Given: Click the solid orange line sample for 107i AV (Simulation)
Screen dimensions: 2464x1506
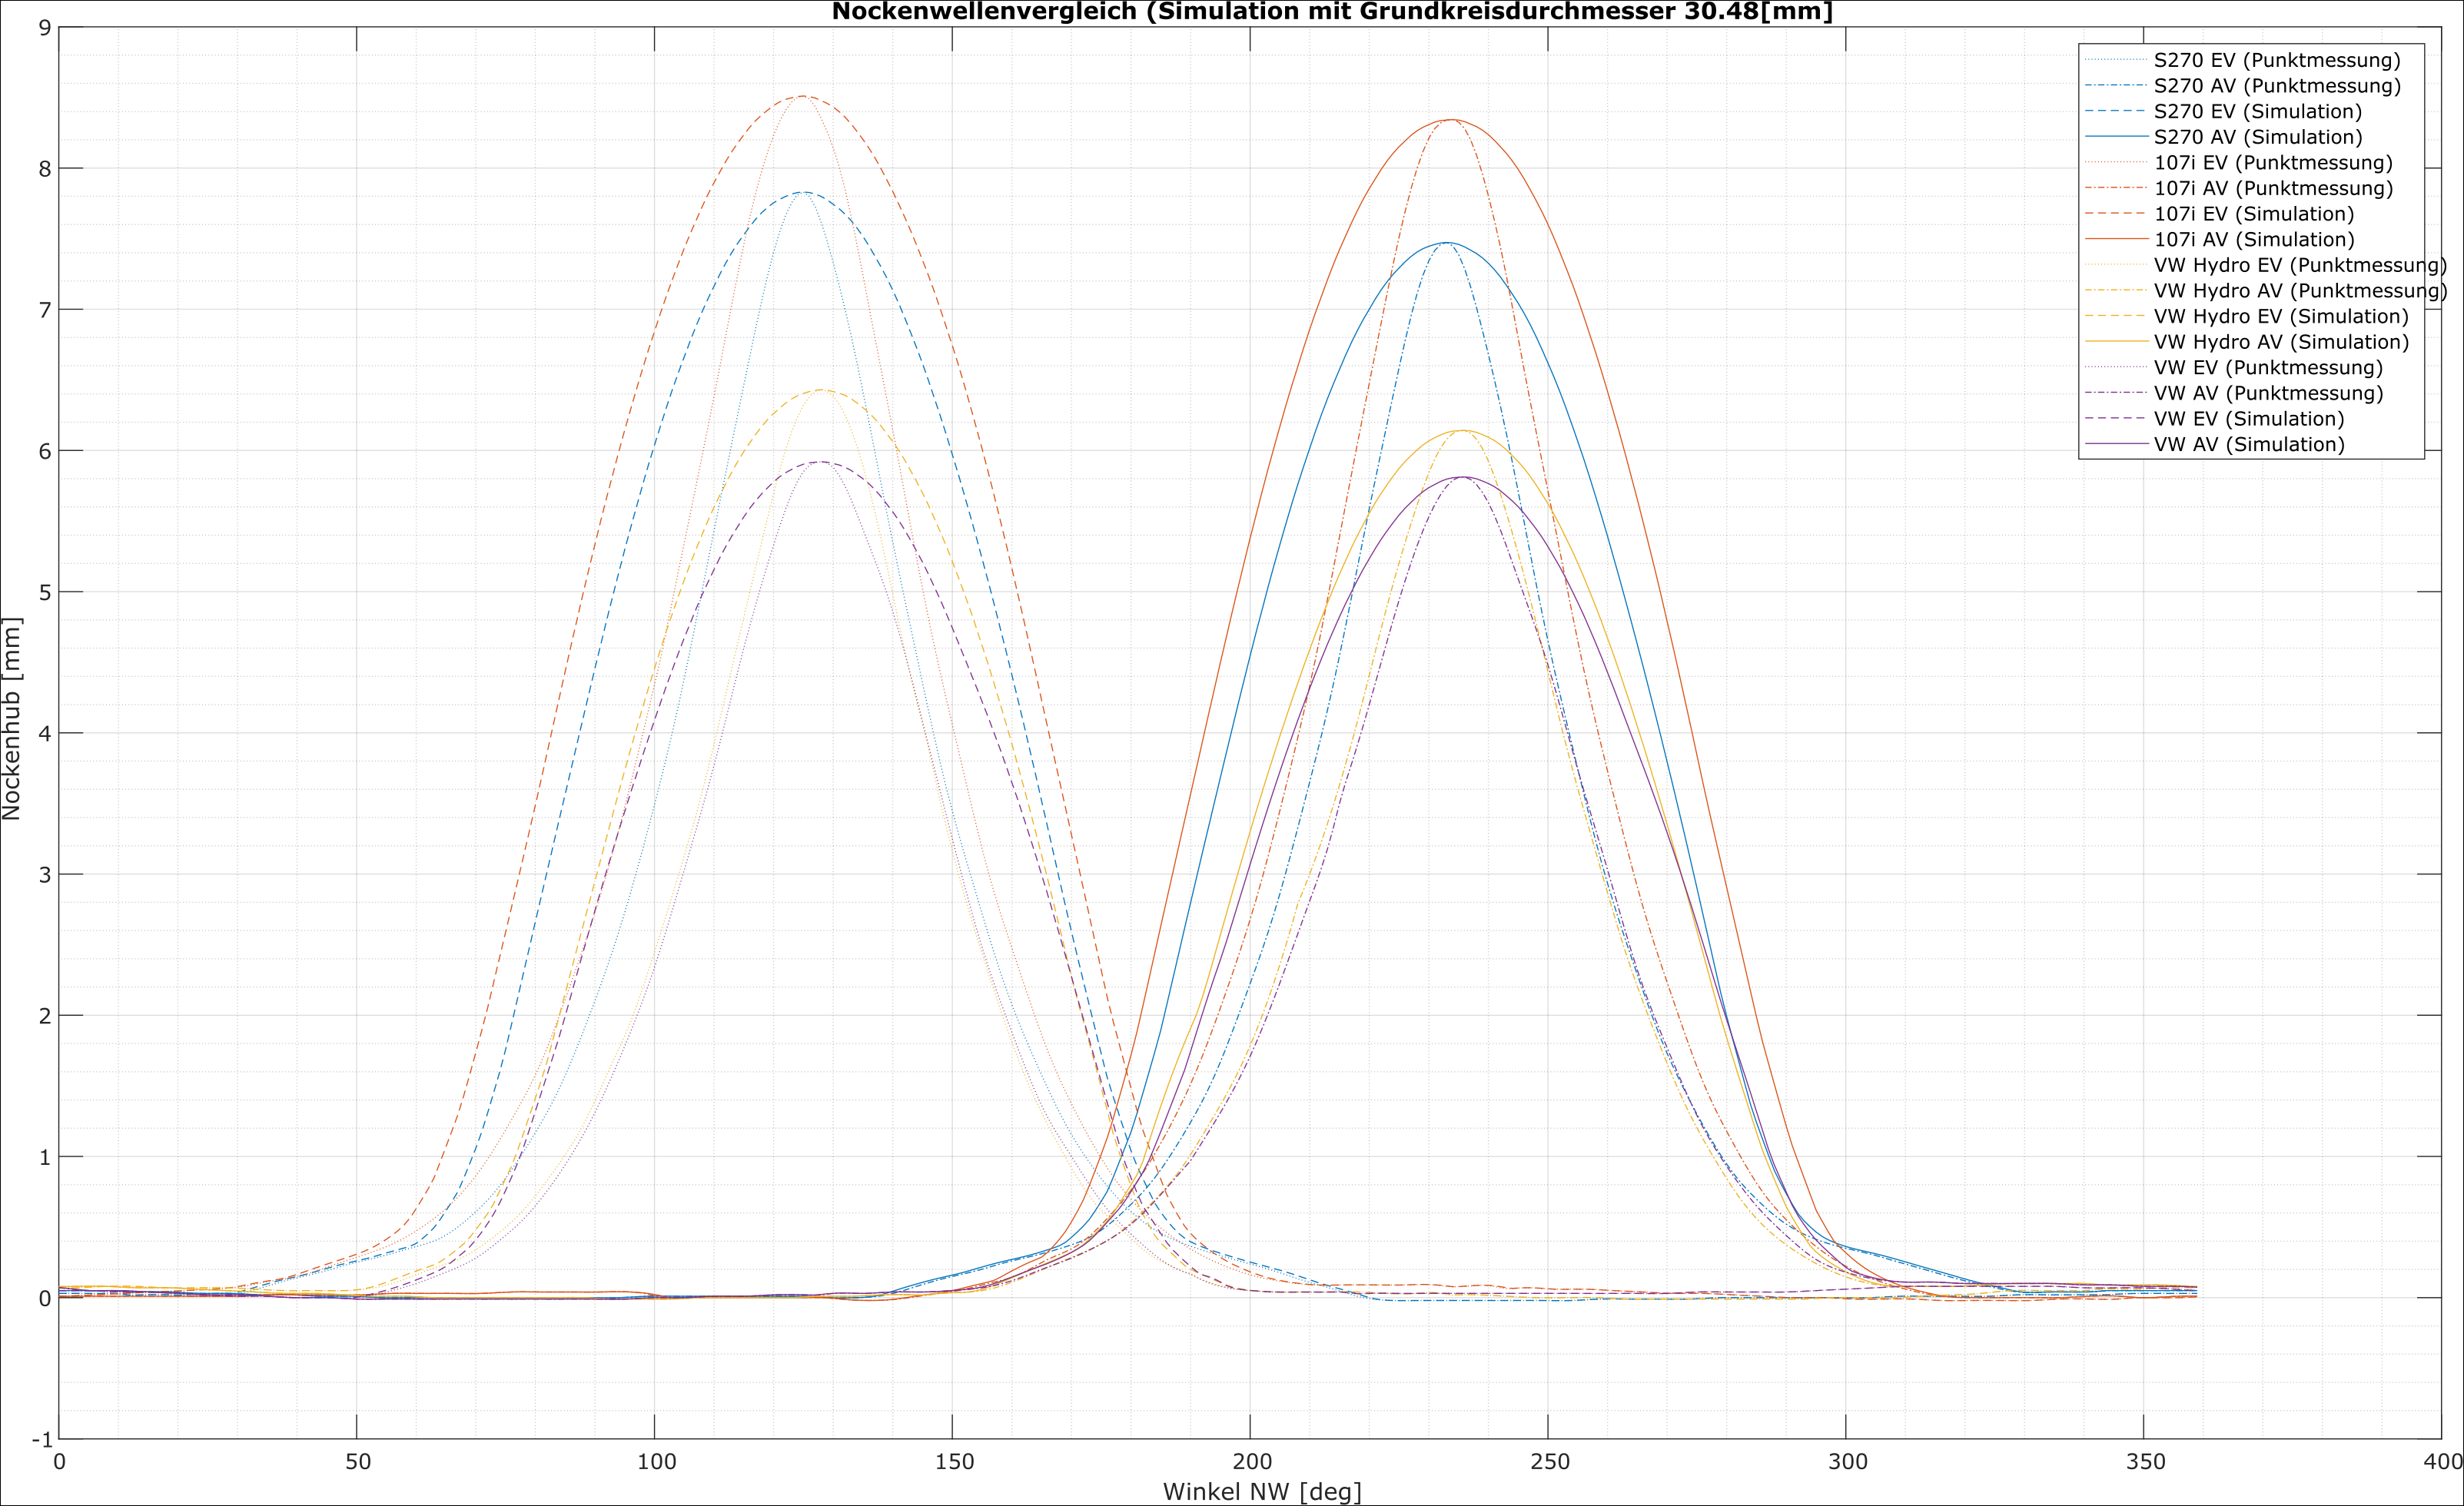Looking at the screenshot, I should tap(2116, 240).
